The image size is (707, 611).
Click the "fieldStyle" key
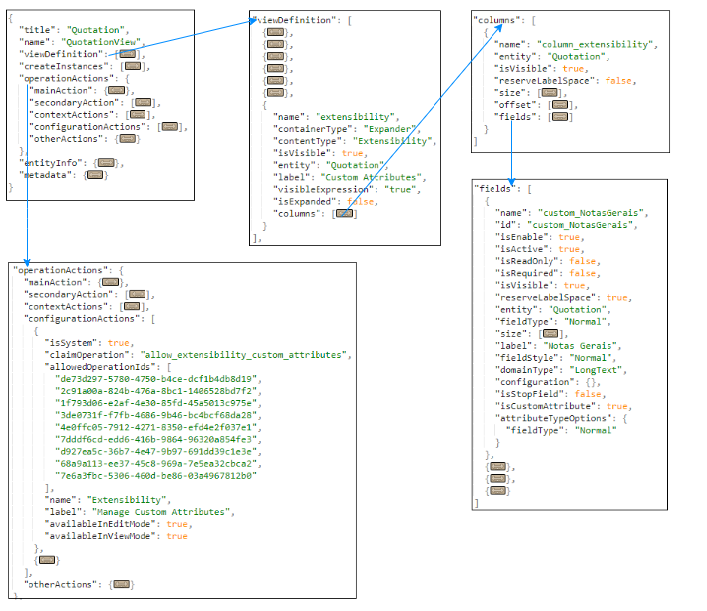pos(527,358)
